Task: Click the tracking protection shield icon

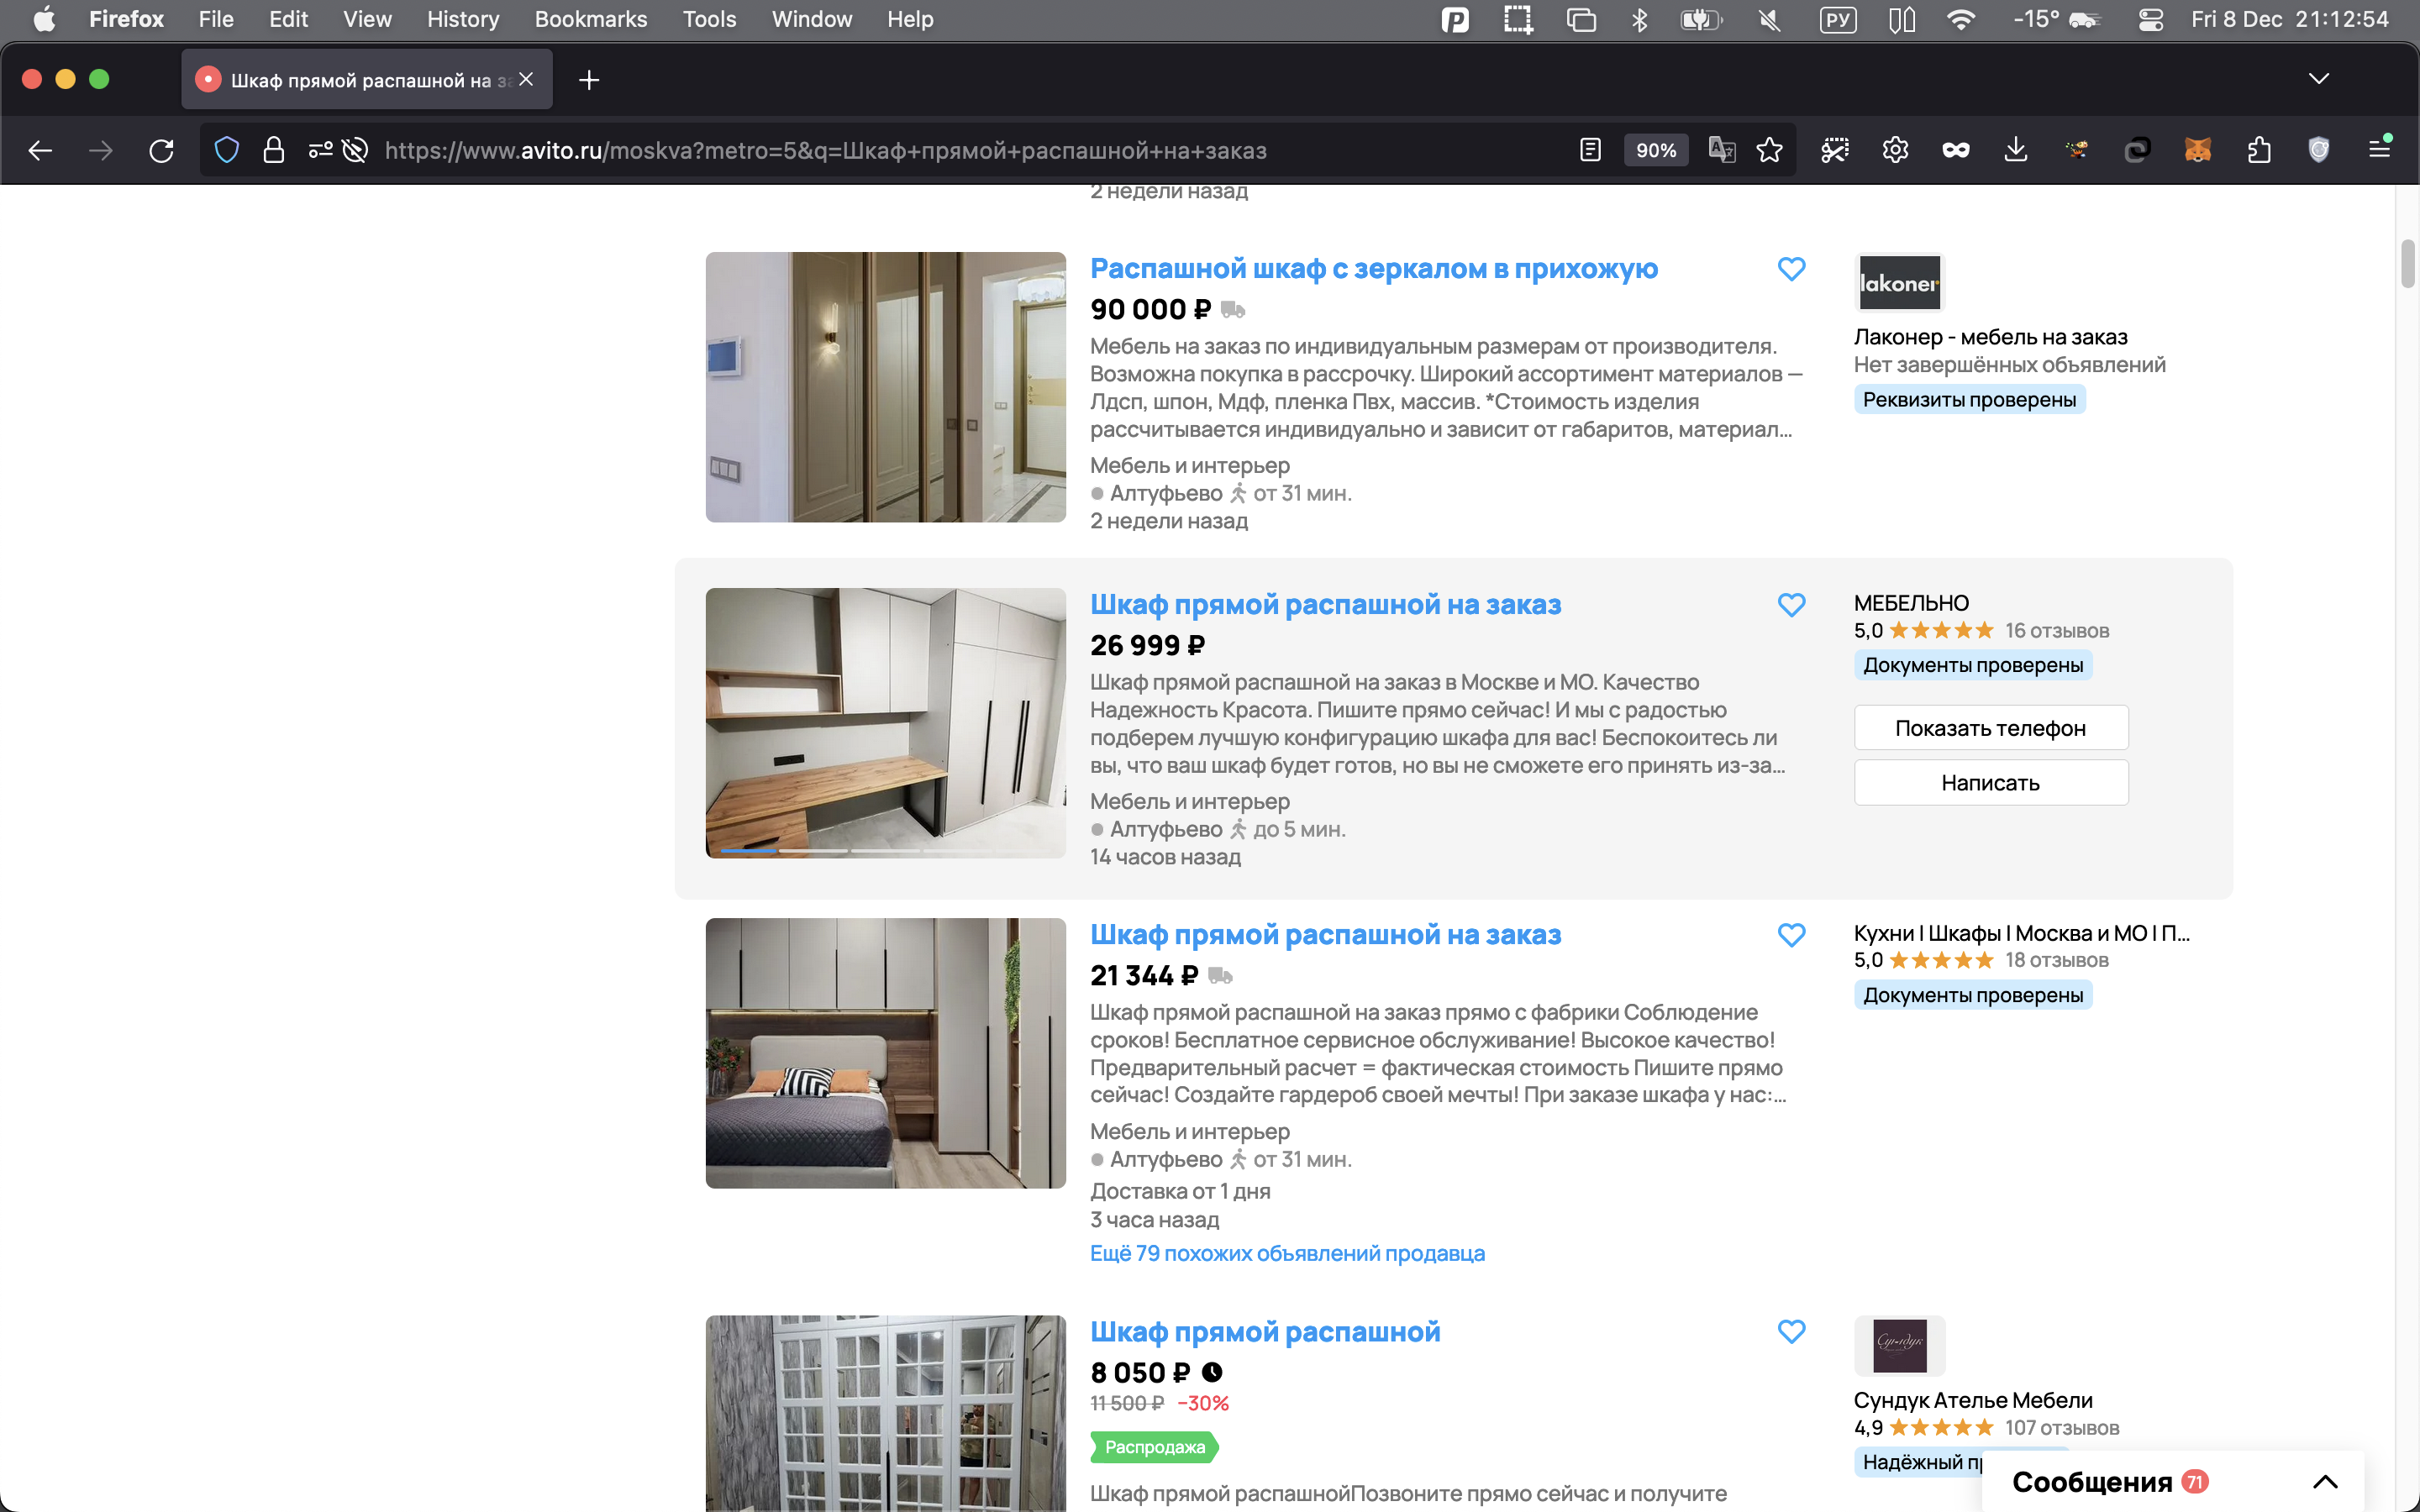Action: pos(227,151)
